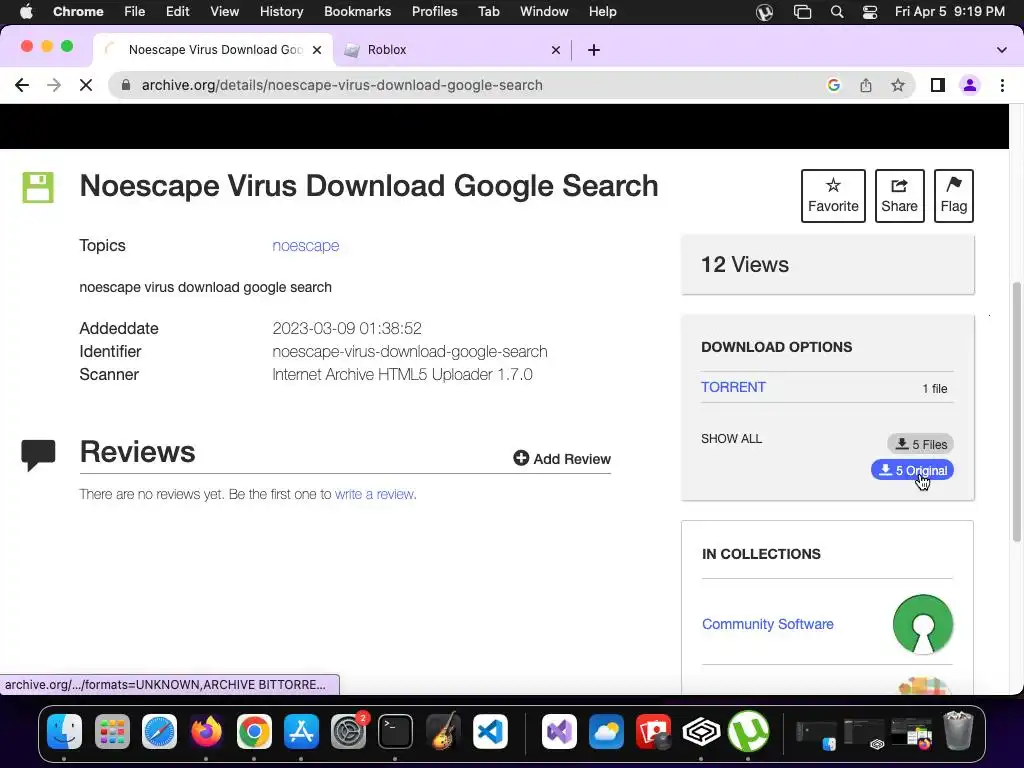The image size is (1024, 768).
Task: Share this page from the address bar
Action: pos(865,85)
